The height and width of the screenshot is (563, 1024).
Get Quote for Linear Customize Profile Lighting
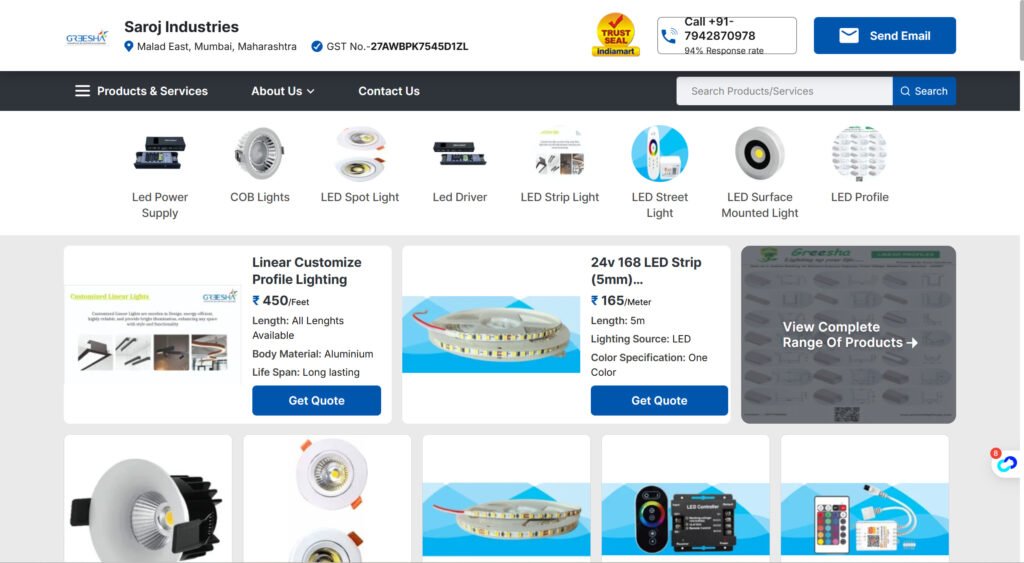316,400
